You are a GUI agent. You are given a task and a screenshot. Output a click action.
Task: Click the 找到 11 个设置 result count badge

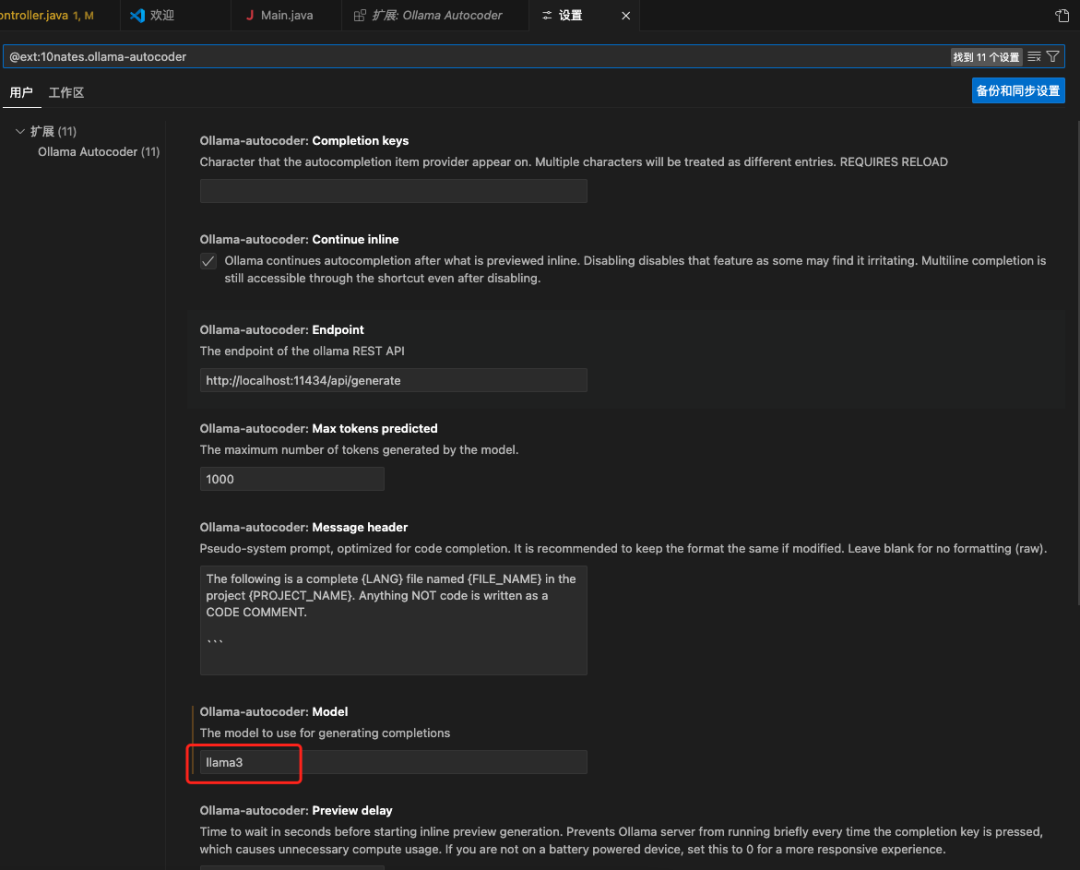coord(986,57)
